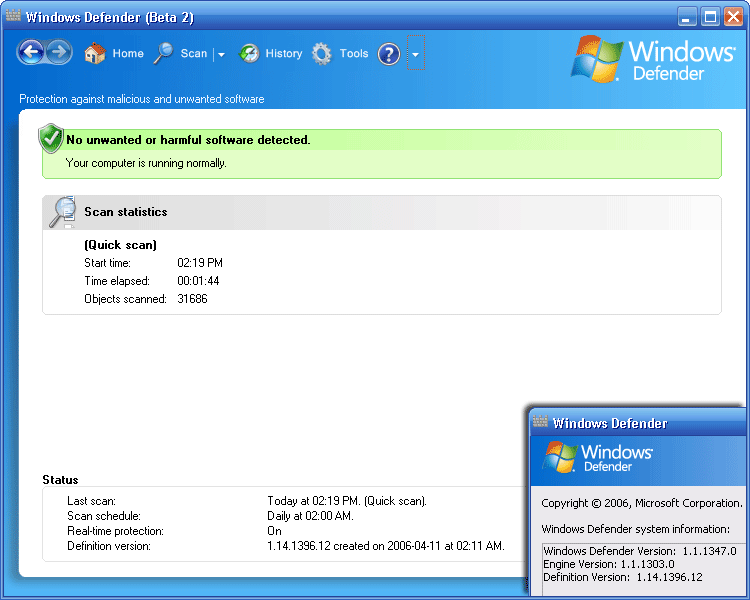Start a scan via the Scan label
Viewport: 750px width, 600px height.
coord(194,54)
